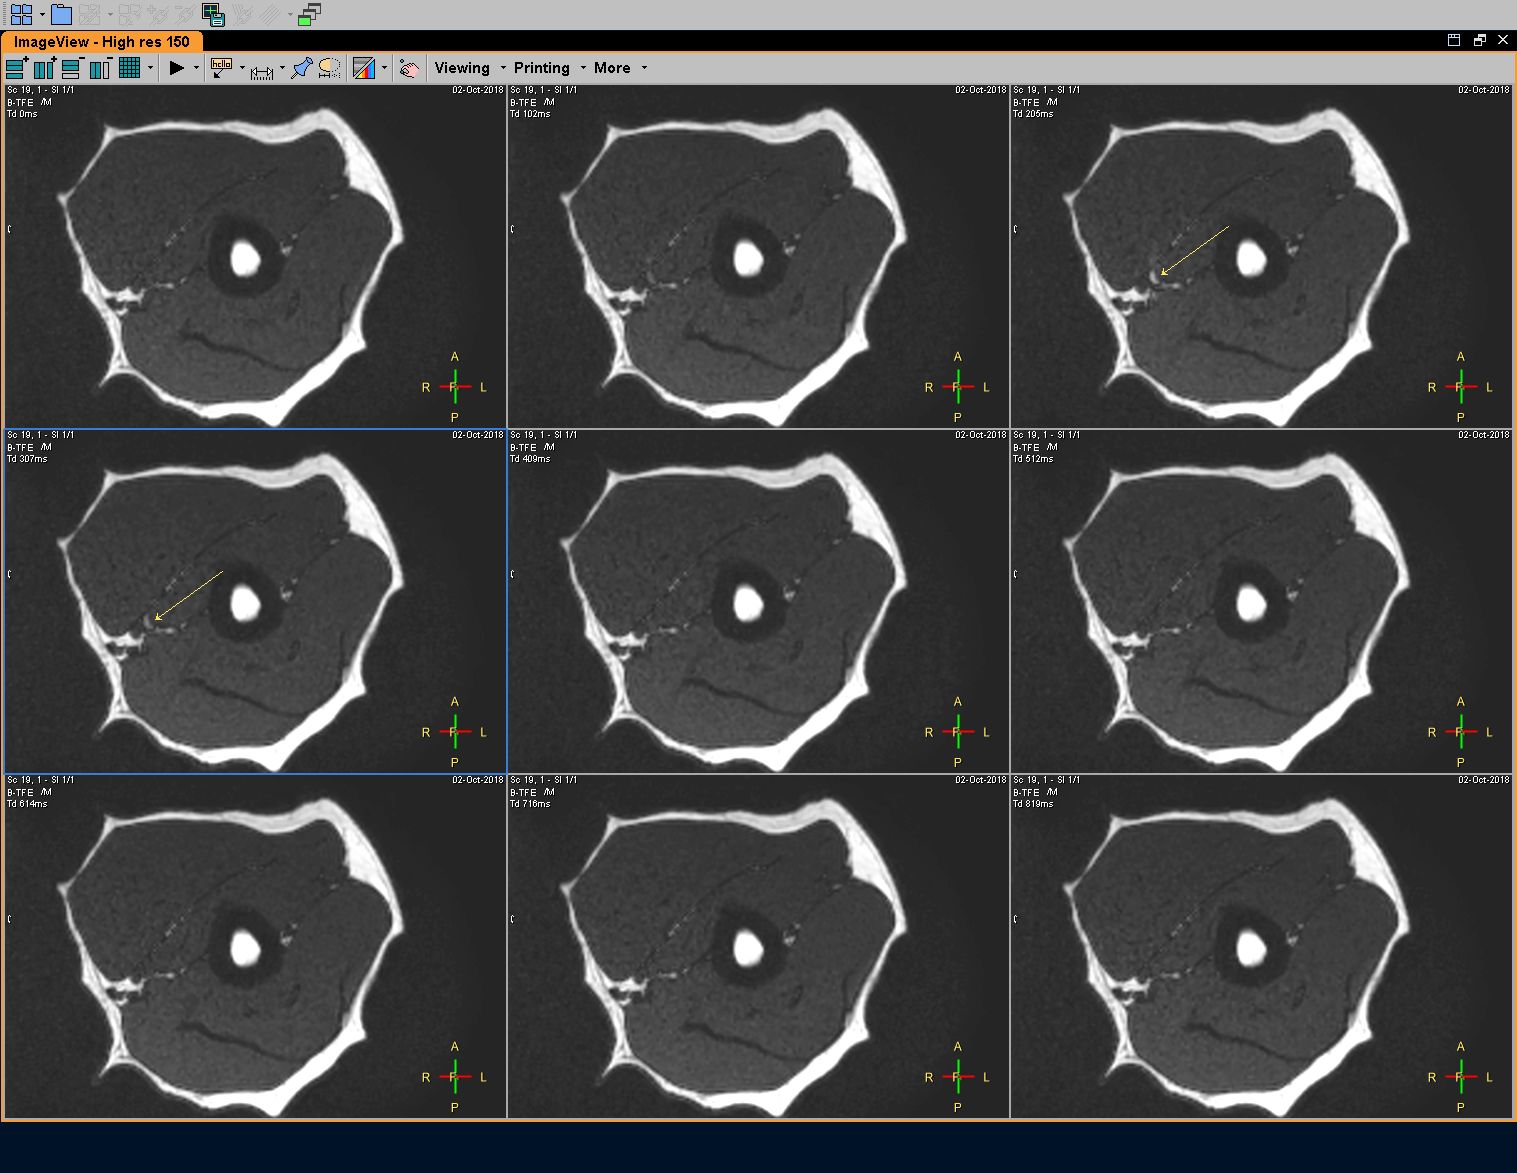The width and height of the screenshot is (1517, 1173).
Task: Switch to the ImageView - High res 150 tab
Action: pos(102,42)
